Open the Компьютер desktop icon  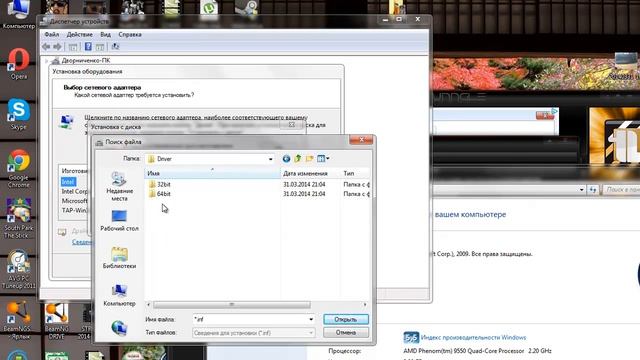coord(19,15)
